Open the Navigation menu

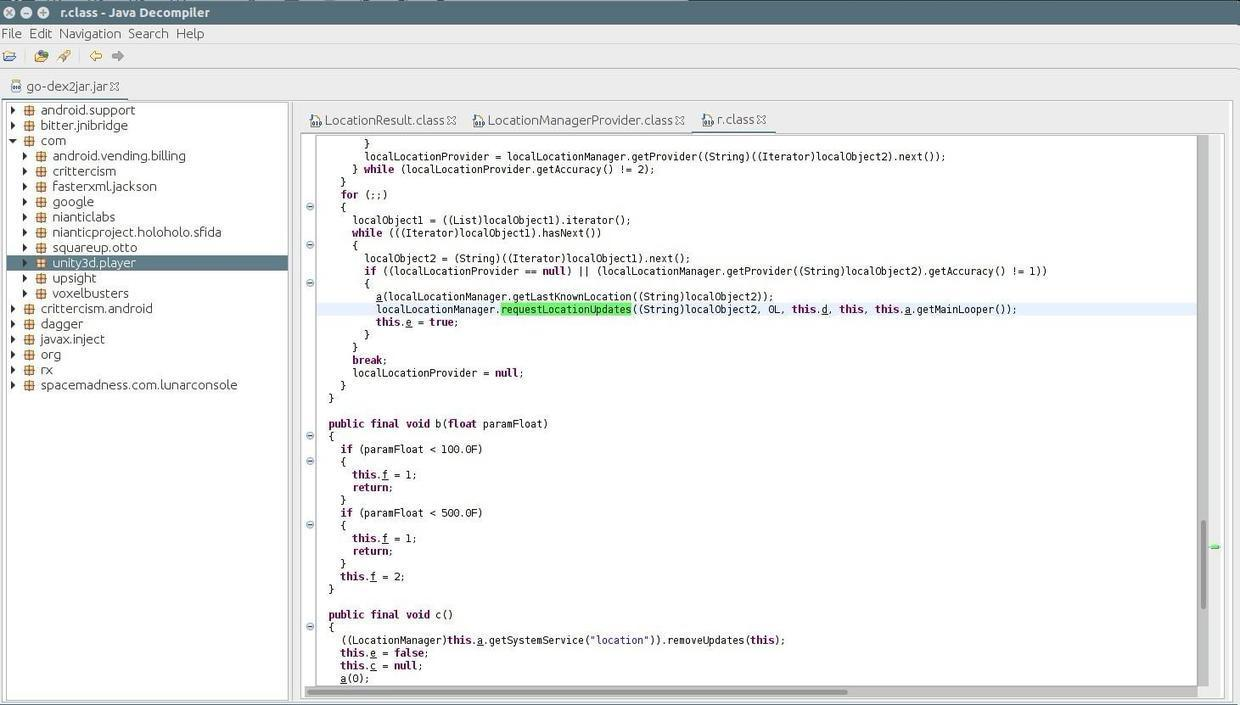(89, 33)
